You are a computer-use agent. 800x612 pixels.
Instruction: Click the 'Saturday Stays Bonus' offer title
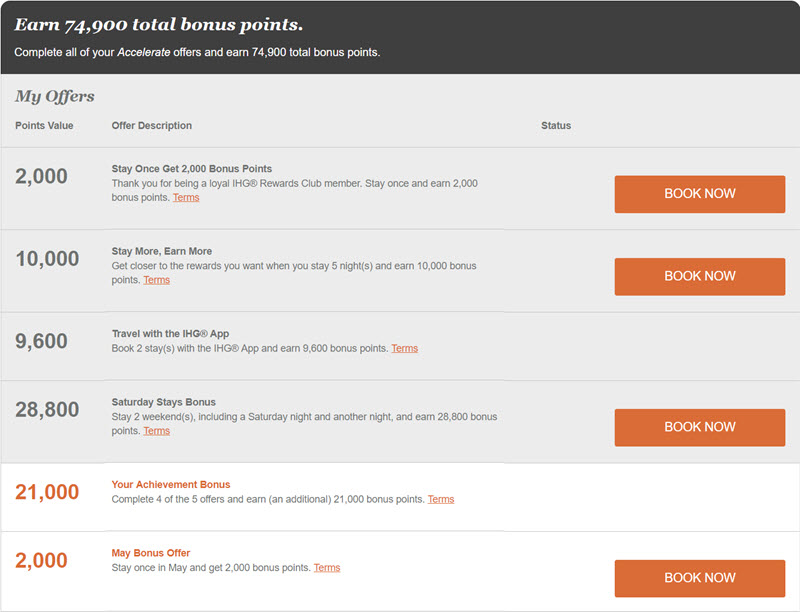[163, 402]
